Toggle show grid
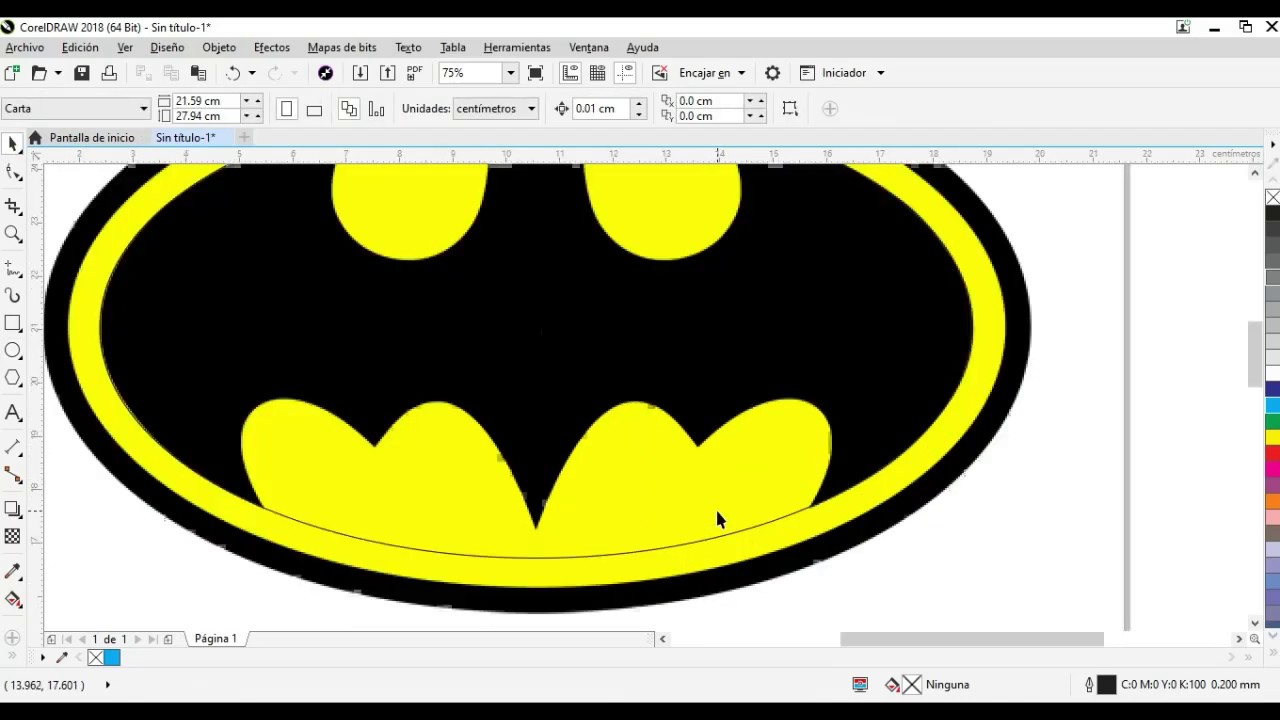This screenshot has width=1280, height=720. 598,73
